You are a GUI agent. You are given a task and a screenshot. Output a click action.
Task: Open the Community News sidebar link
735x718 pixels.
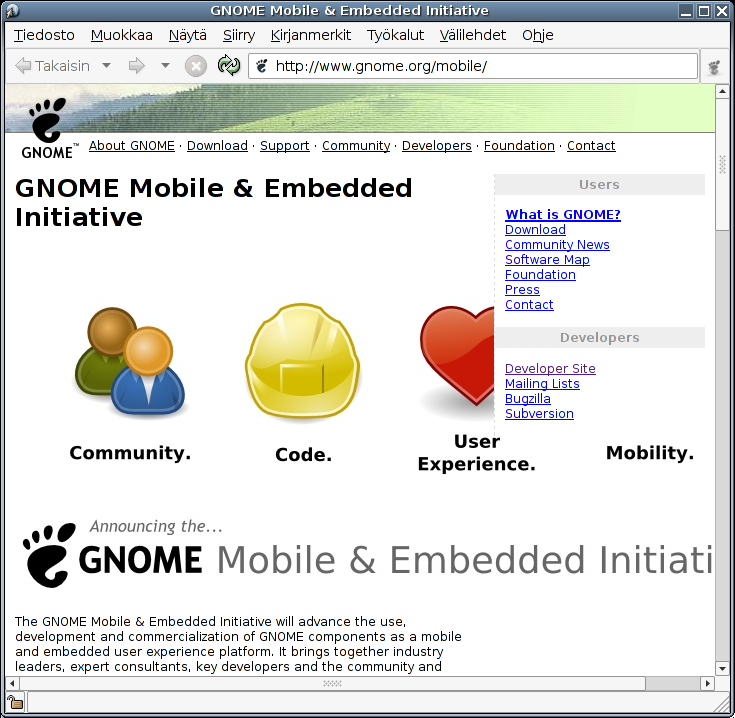(x=557, y=245)
